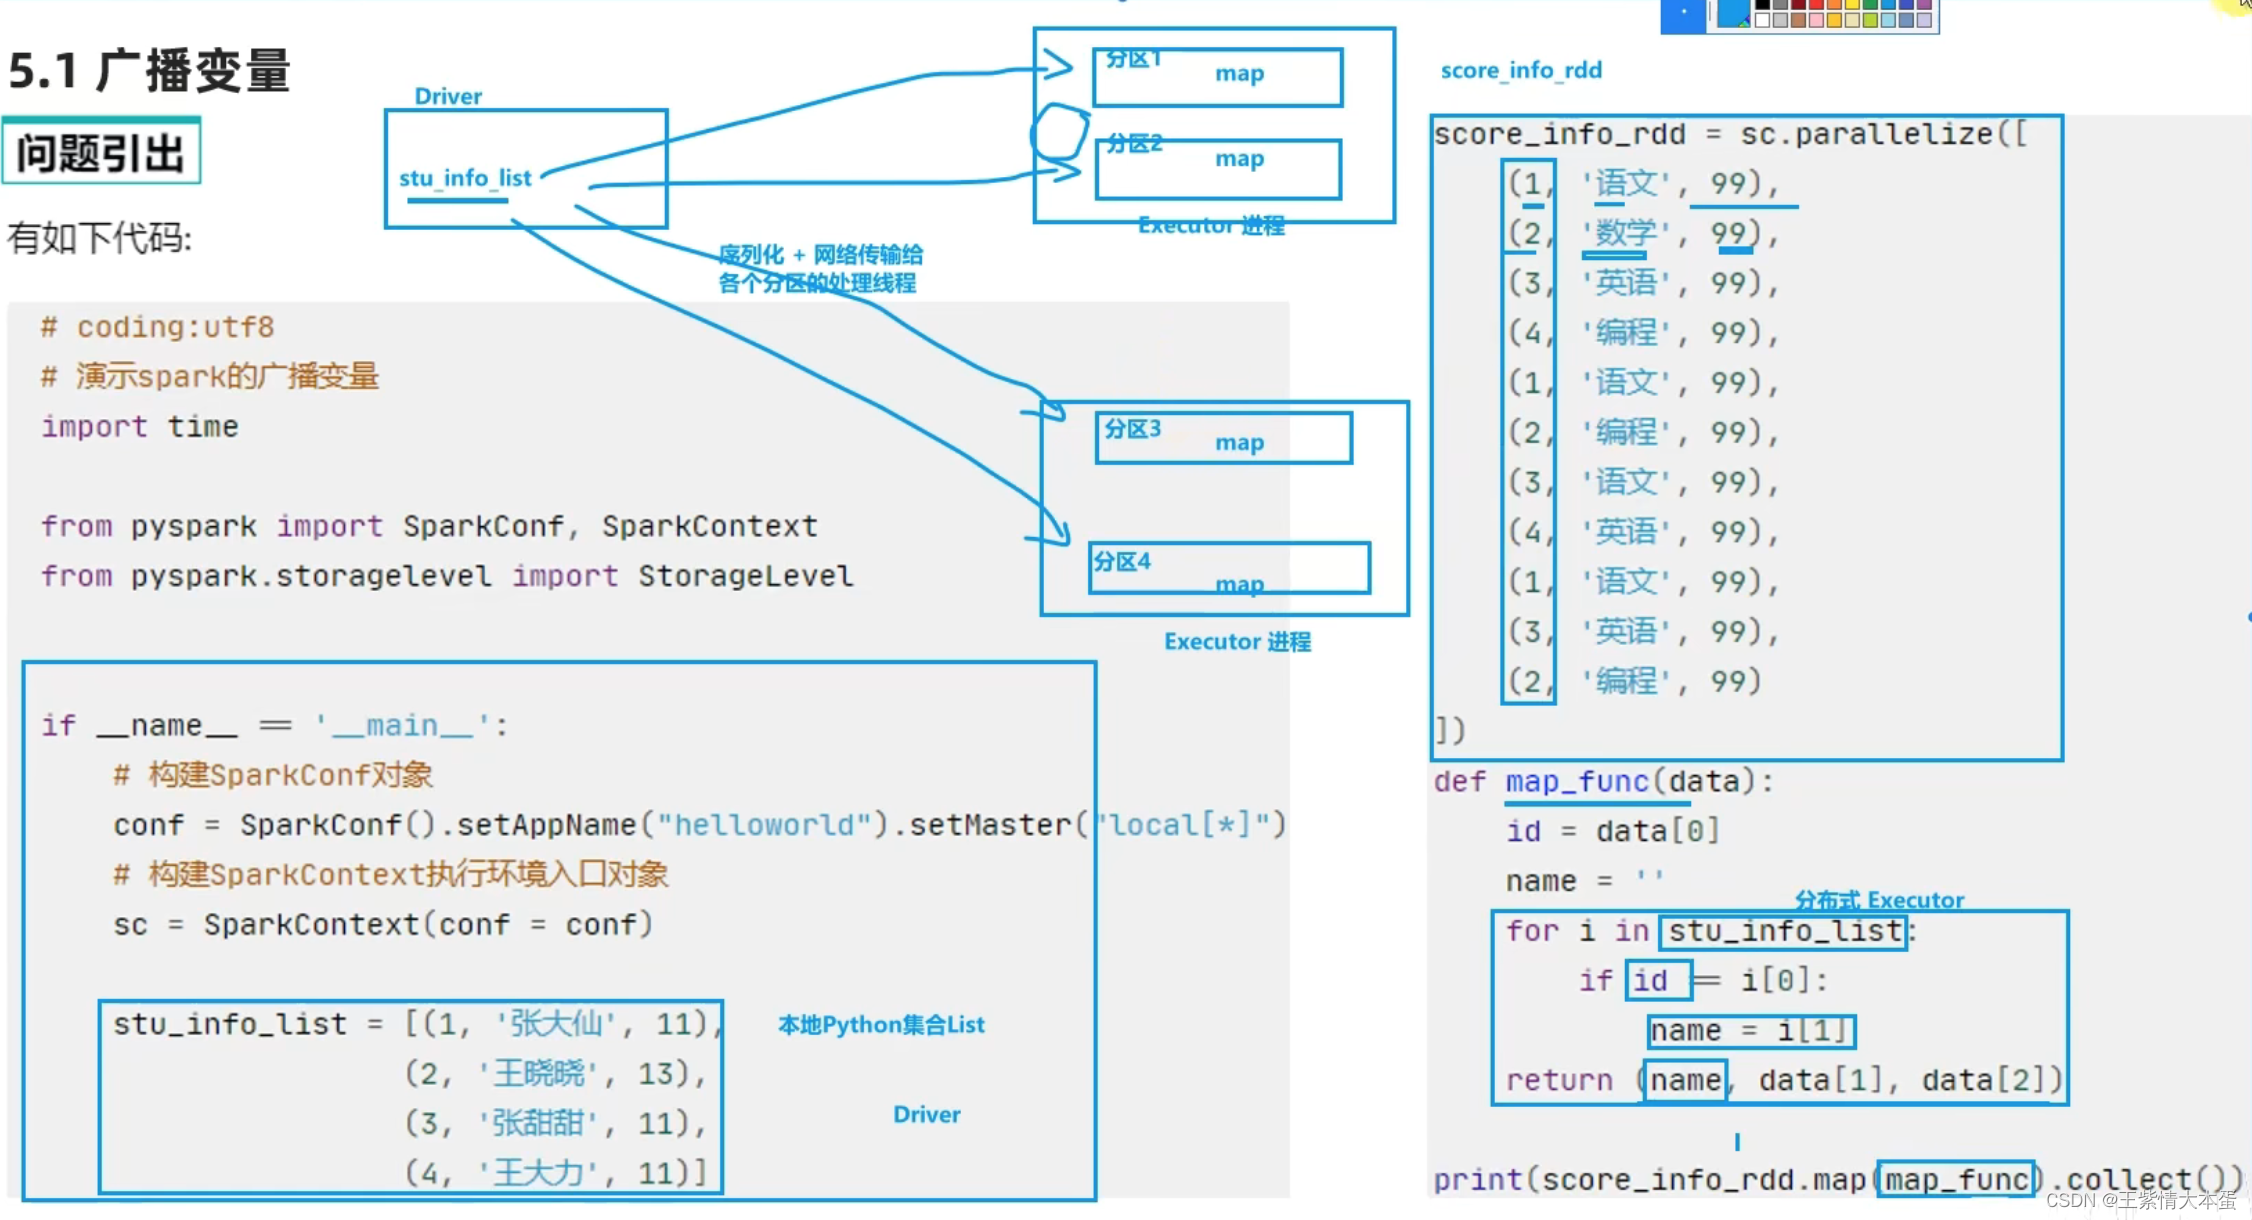Pick the cream swatch

[1853, 20]
